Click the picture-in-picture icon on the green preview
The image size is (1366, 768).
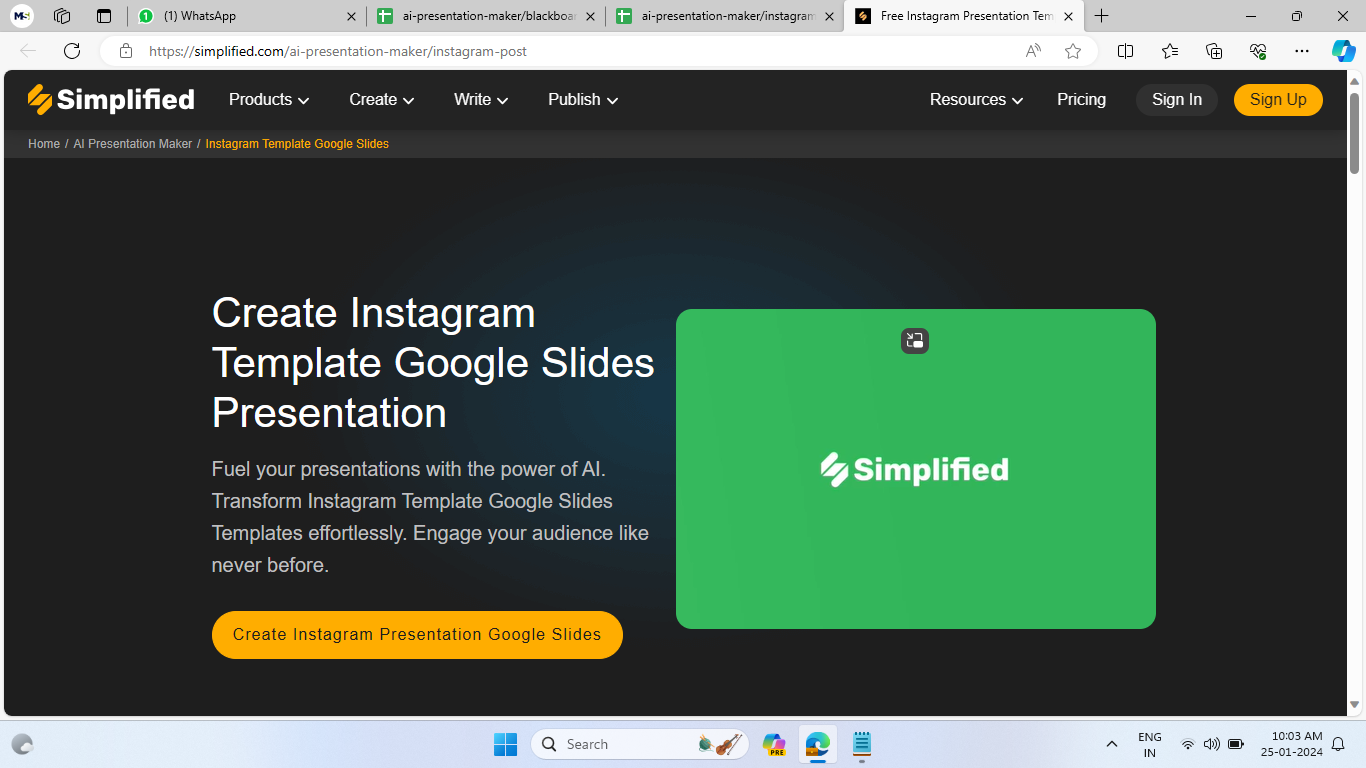tap(915, 341)
